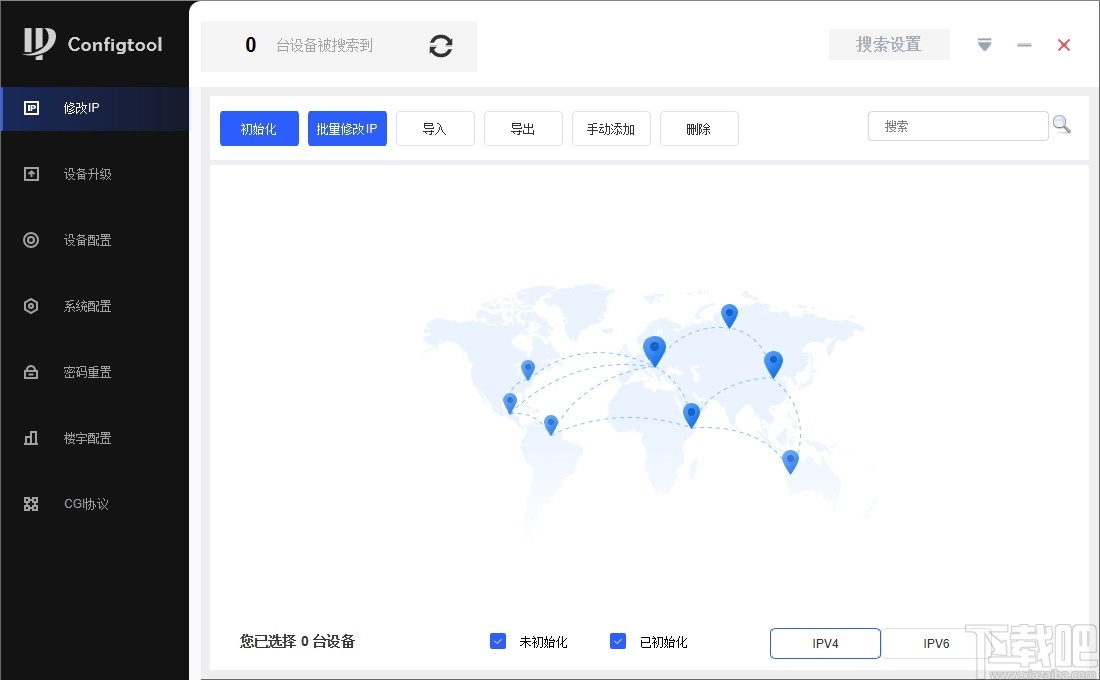The height and width of the screenshot is (680, 1100).
Task: Select the IPV4 tab
Action: 825,644
